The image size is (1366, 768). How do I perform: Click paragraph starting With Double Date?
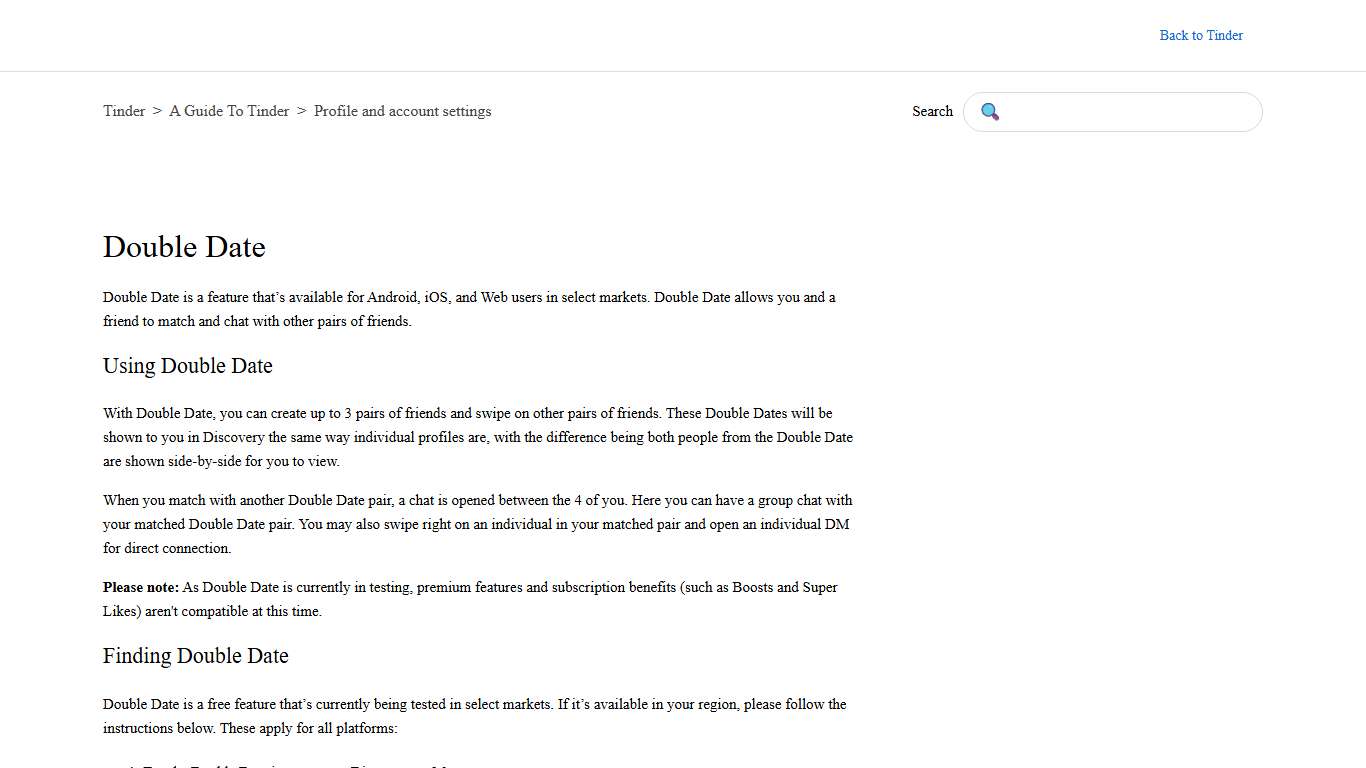click(x=477, y=437)
